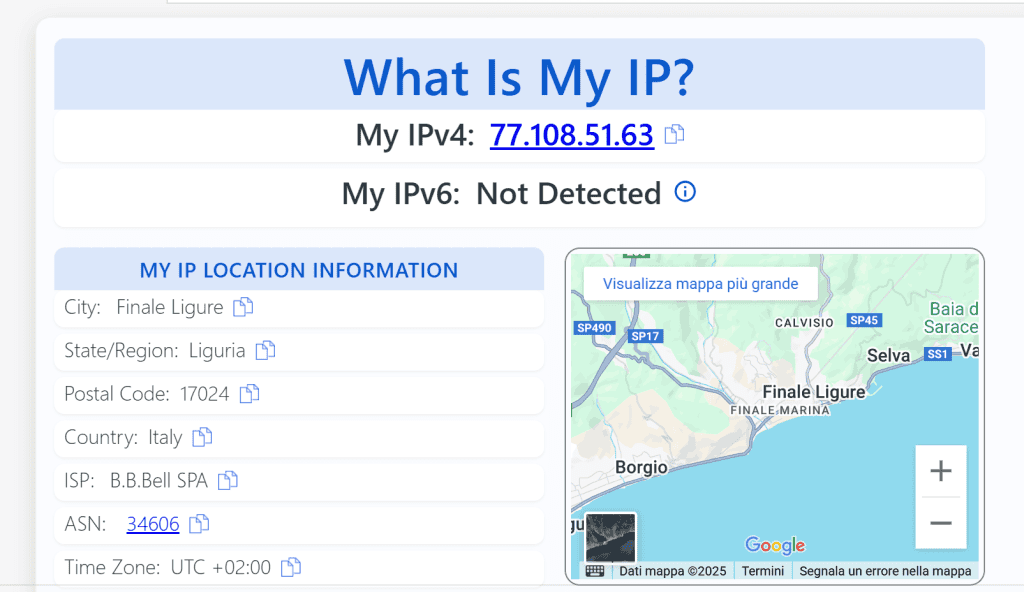This screenshot has width=1024, height=592.
Task: Click Segnala un errore nella mappa
Action: click(885, 571)
